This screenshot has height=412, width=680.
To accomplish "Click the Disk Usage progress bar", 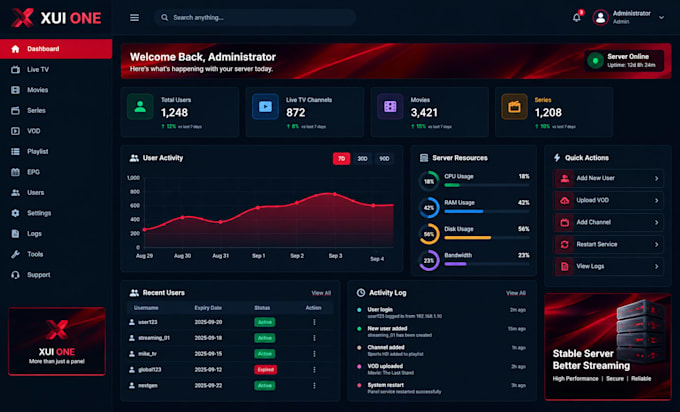I will click(487, 238).
